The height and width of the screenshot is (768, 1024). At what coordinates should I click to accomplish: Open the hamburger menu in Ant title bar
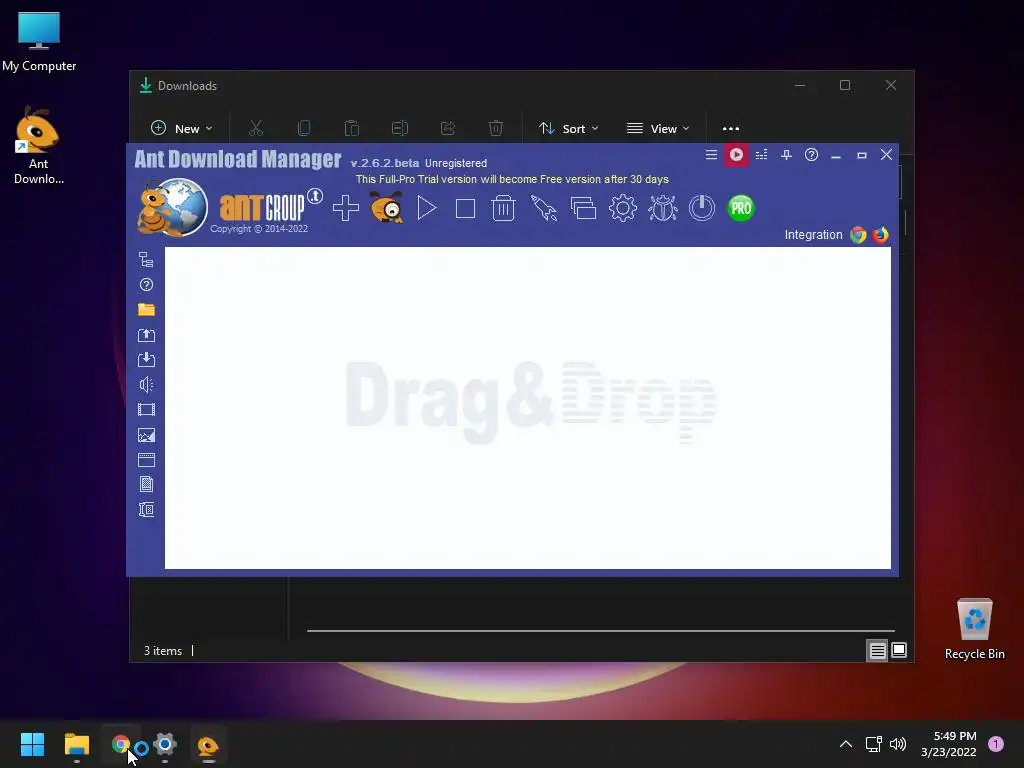click(x=711, y=155)
